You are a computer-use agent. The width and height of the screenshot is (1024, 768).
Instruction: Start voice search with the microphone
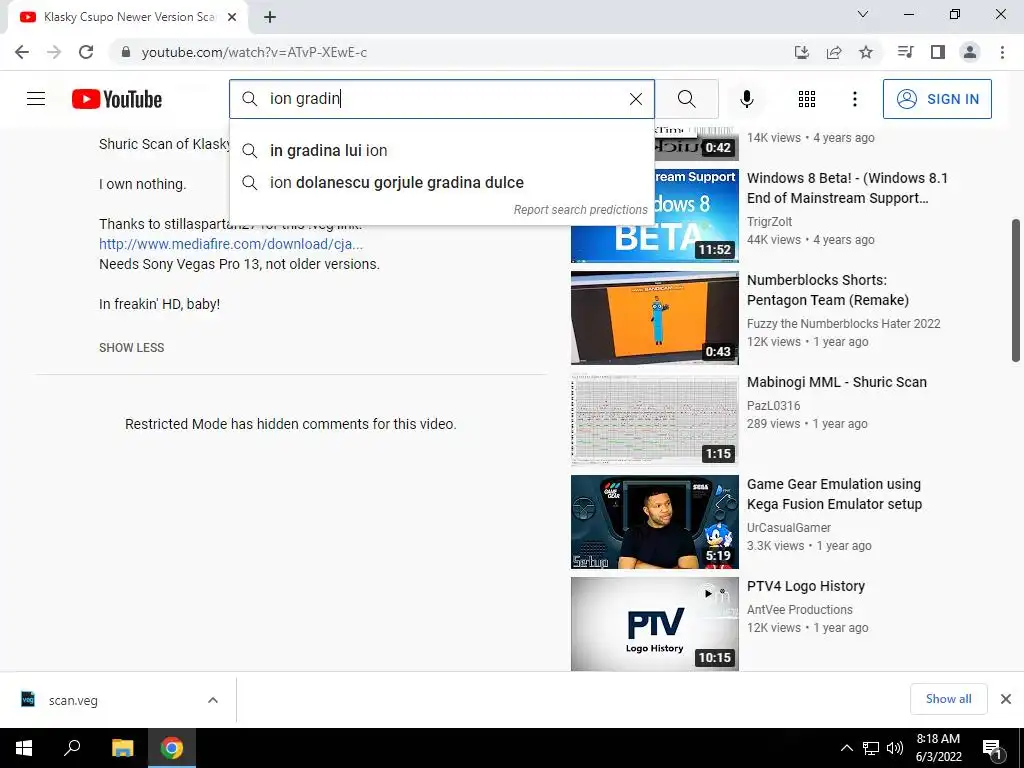746,99
